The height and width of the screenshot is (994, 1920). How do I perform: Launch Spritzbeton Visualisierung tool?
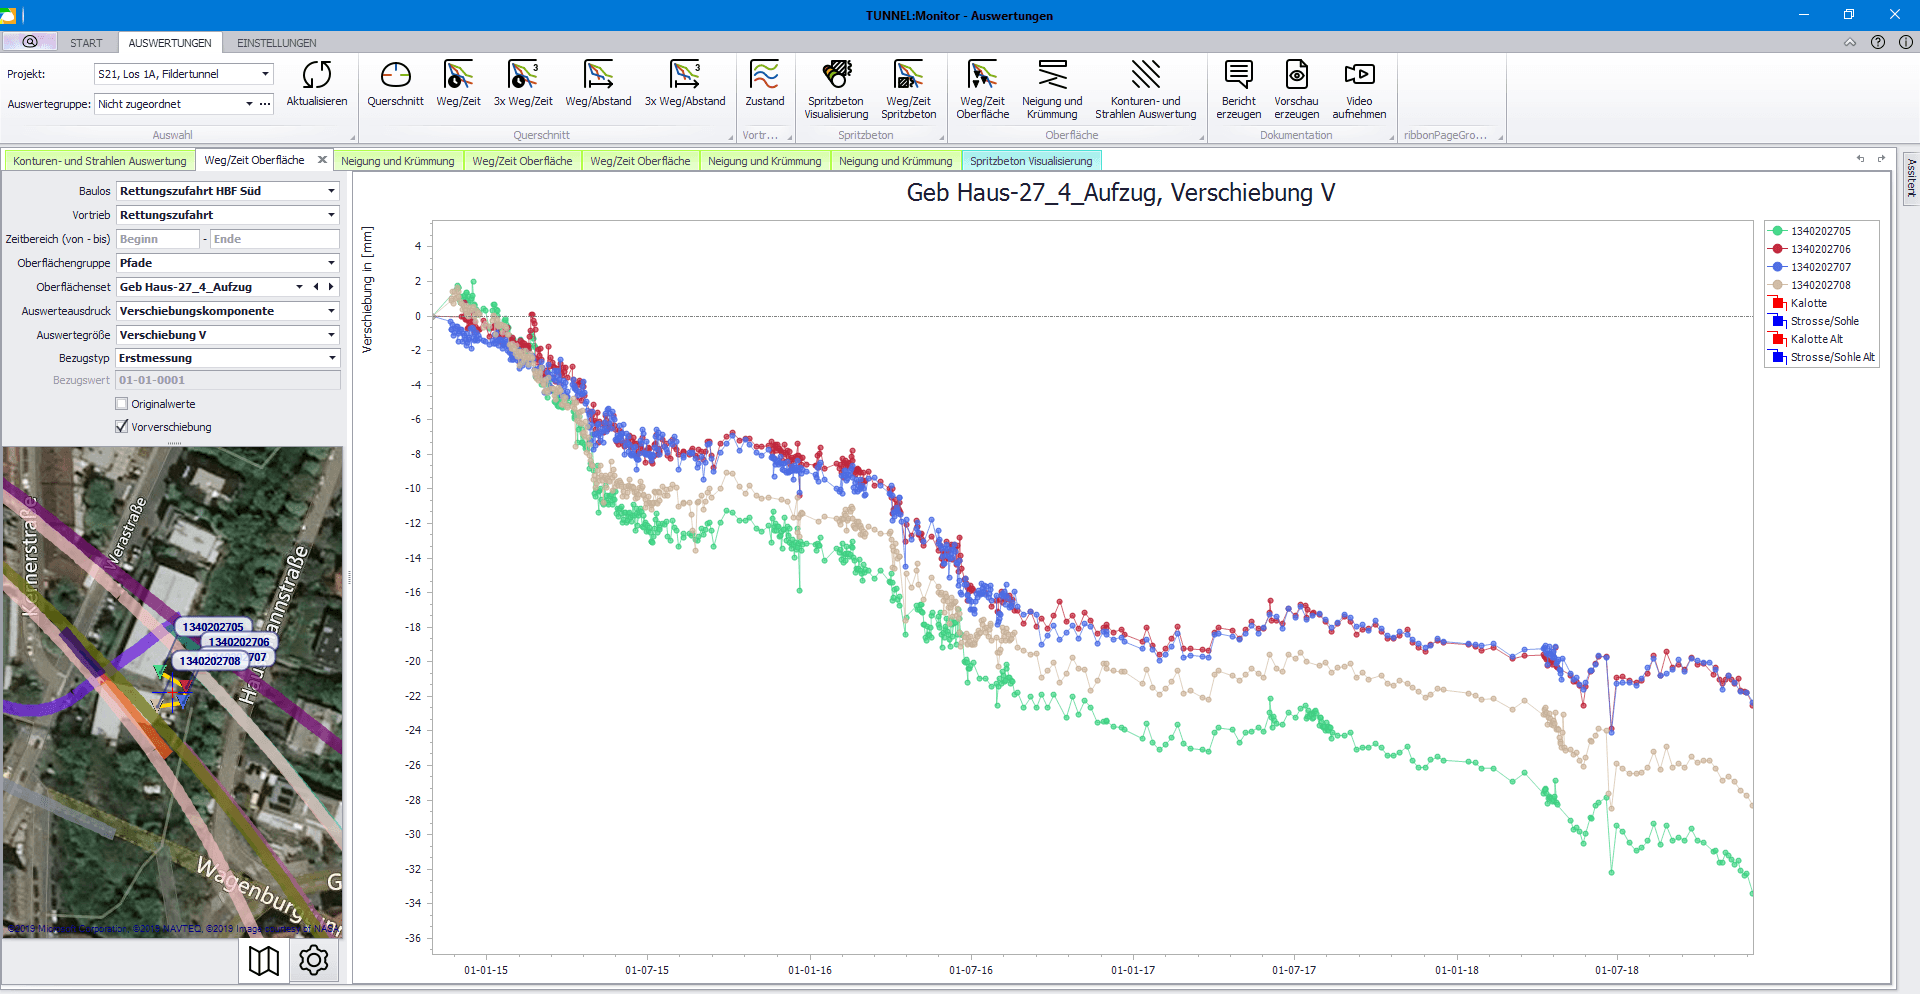[836, 76]
